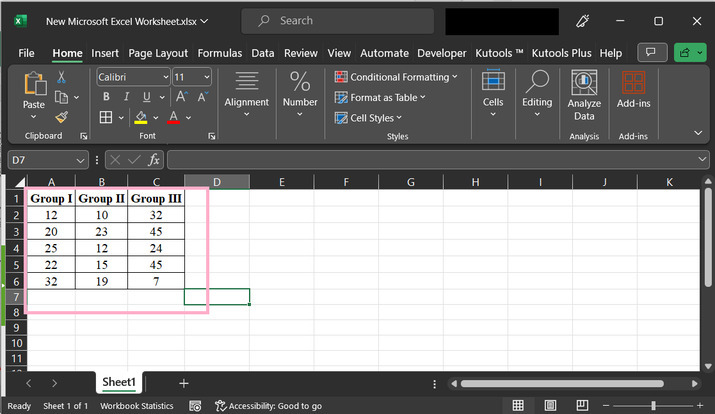The width and height of the screenshot is (715, 414).
Task: Click the Insert Function fx icon
Action: pos(154,160)
